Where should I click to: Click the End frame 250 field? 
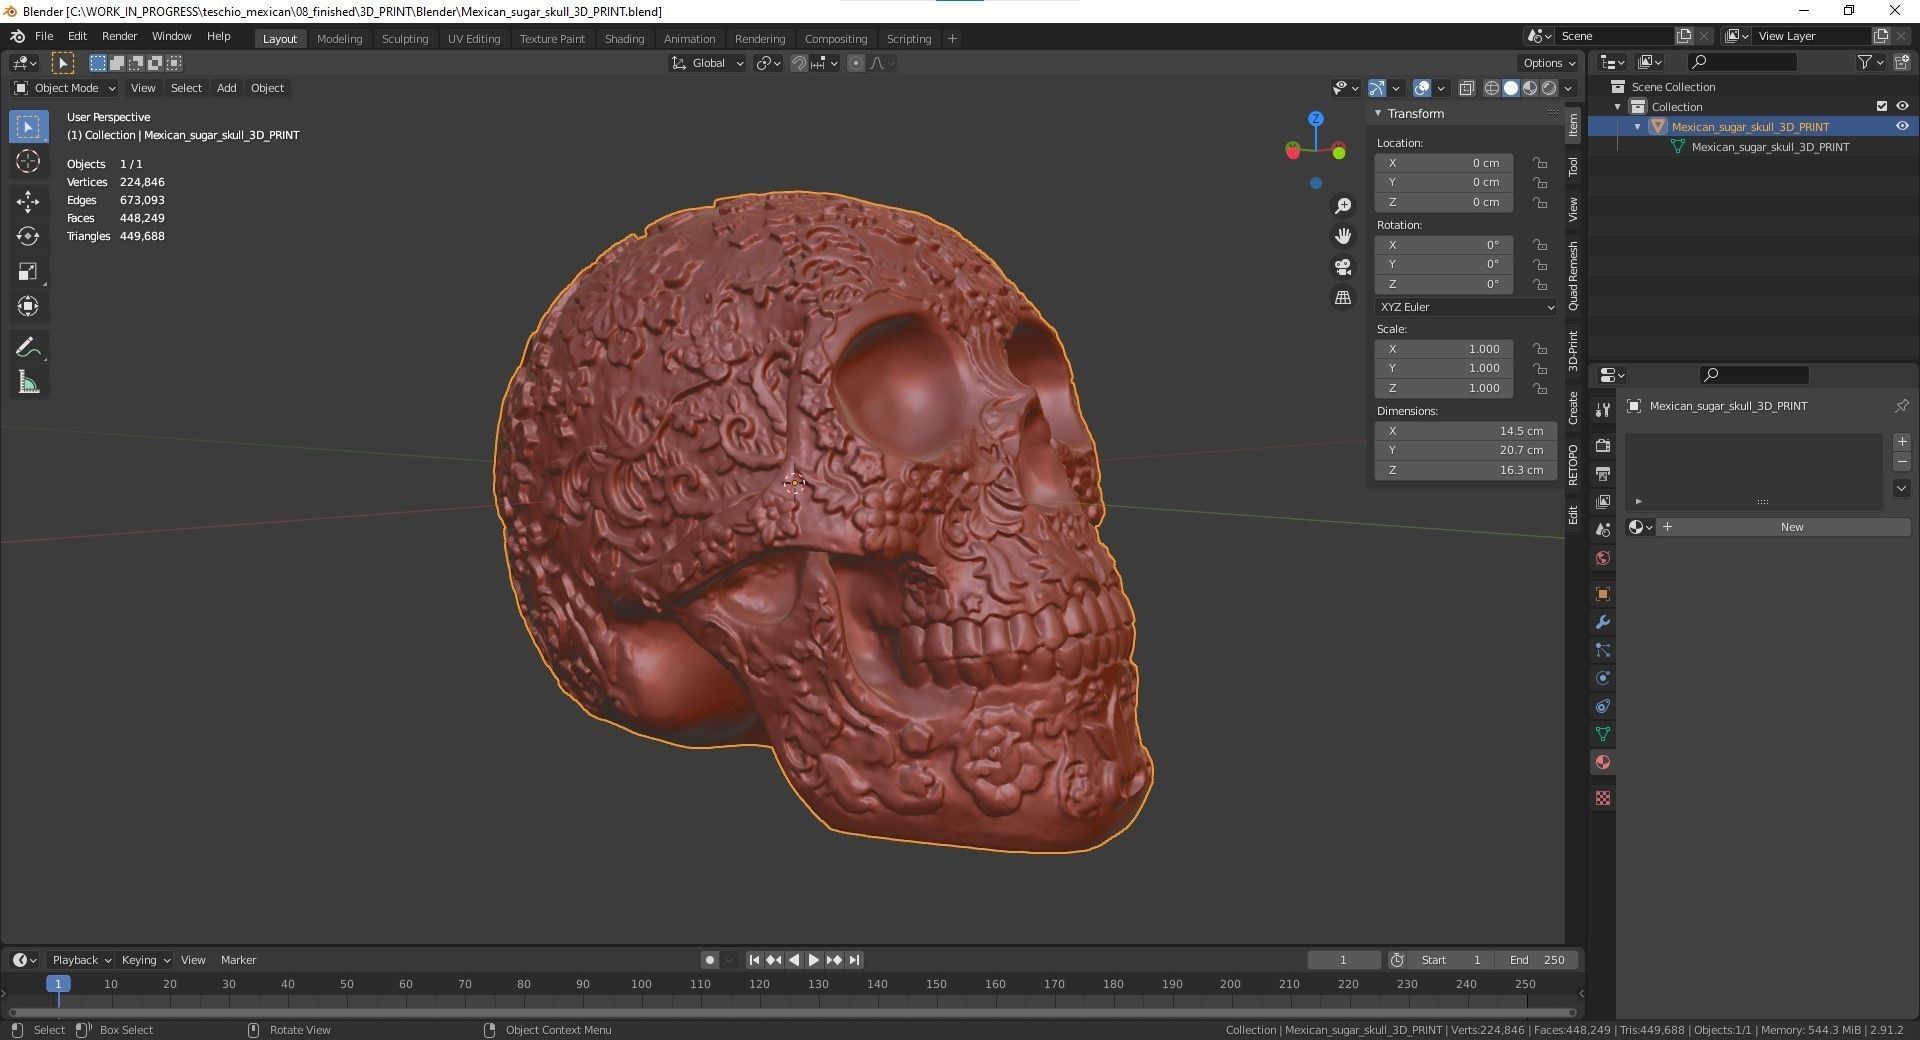click(1538, 960)
